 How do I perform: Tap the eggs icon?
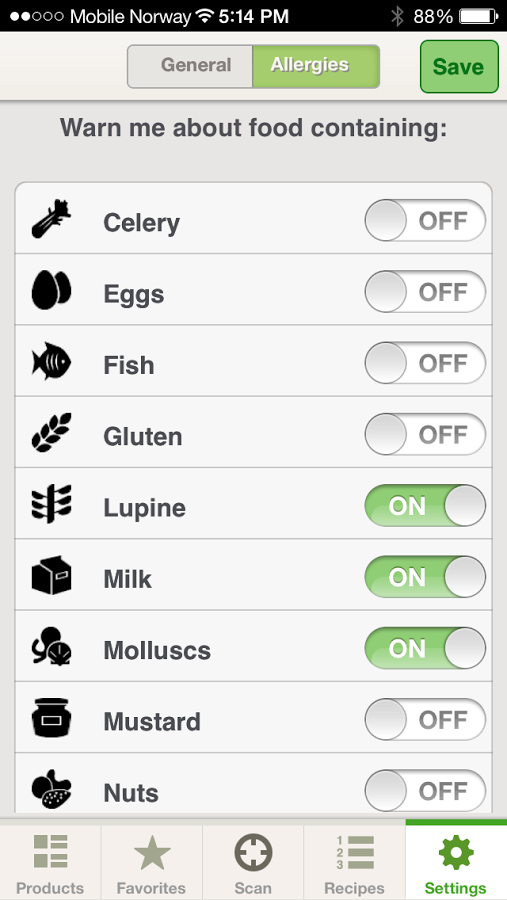pos(51,290)
